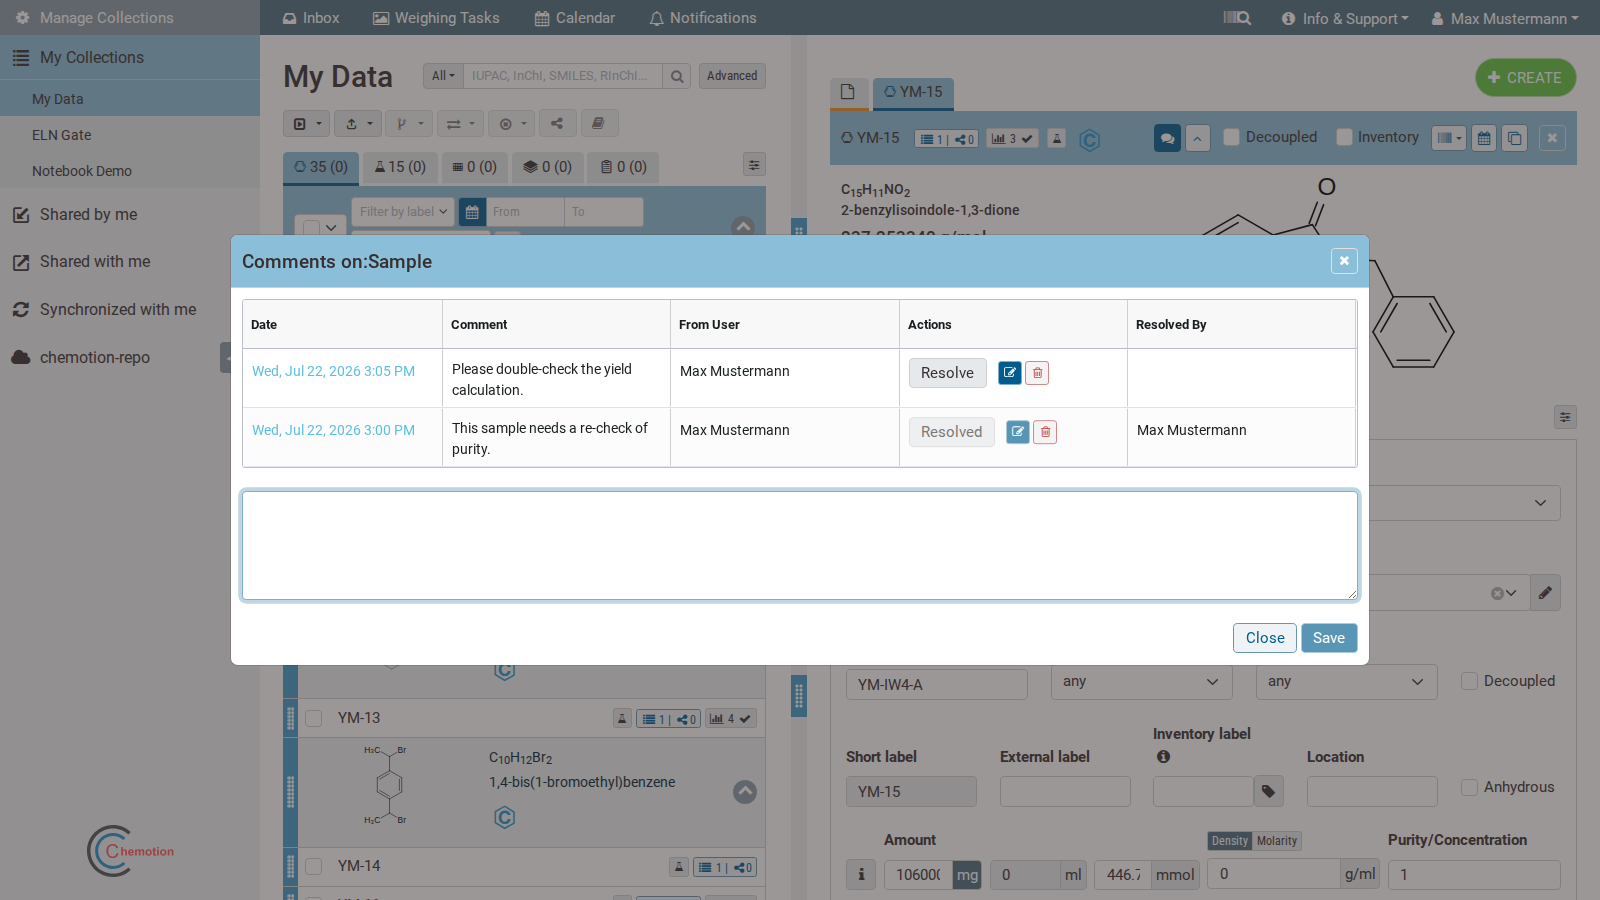Image resolution: width=1600 pixels, height=900 pixels.
Task: Enable the Anhydrous checkbox
Action: click(1469, 787)
